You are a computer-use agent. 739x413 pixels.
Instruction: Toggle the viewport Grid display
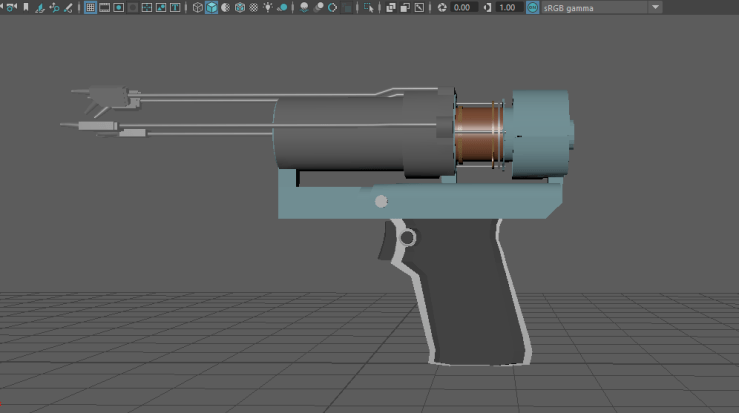(90, 8)
